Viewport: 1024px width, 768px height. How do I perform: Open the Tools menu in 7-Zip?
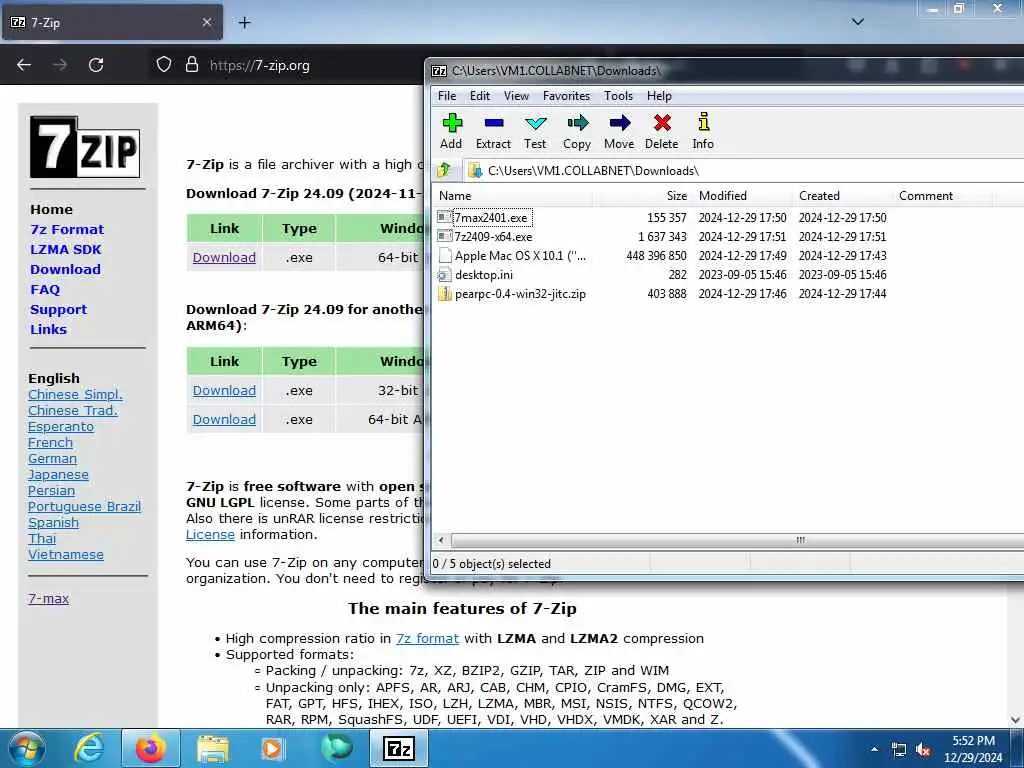pyautogui.click(x=618, y=96)
